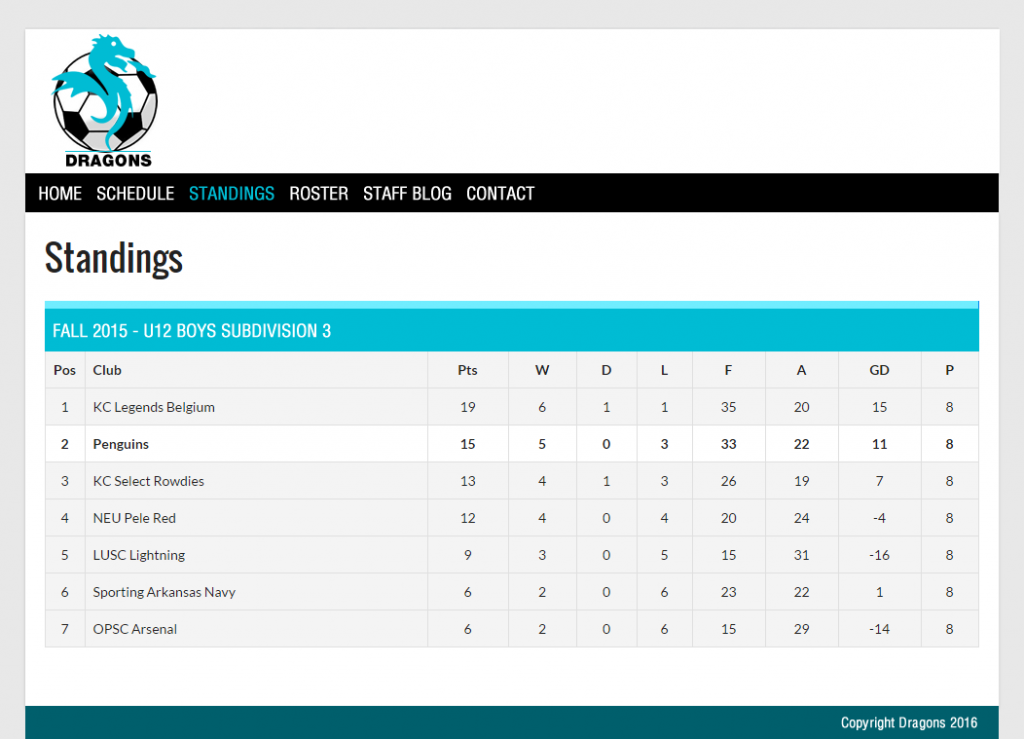Click Penguins goals for value 33
This screenshot has width=1024, height=739.
(x=728, y=445)
